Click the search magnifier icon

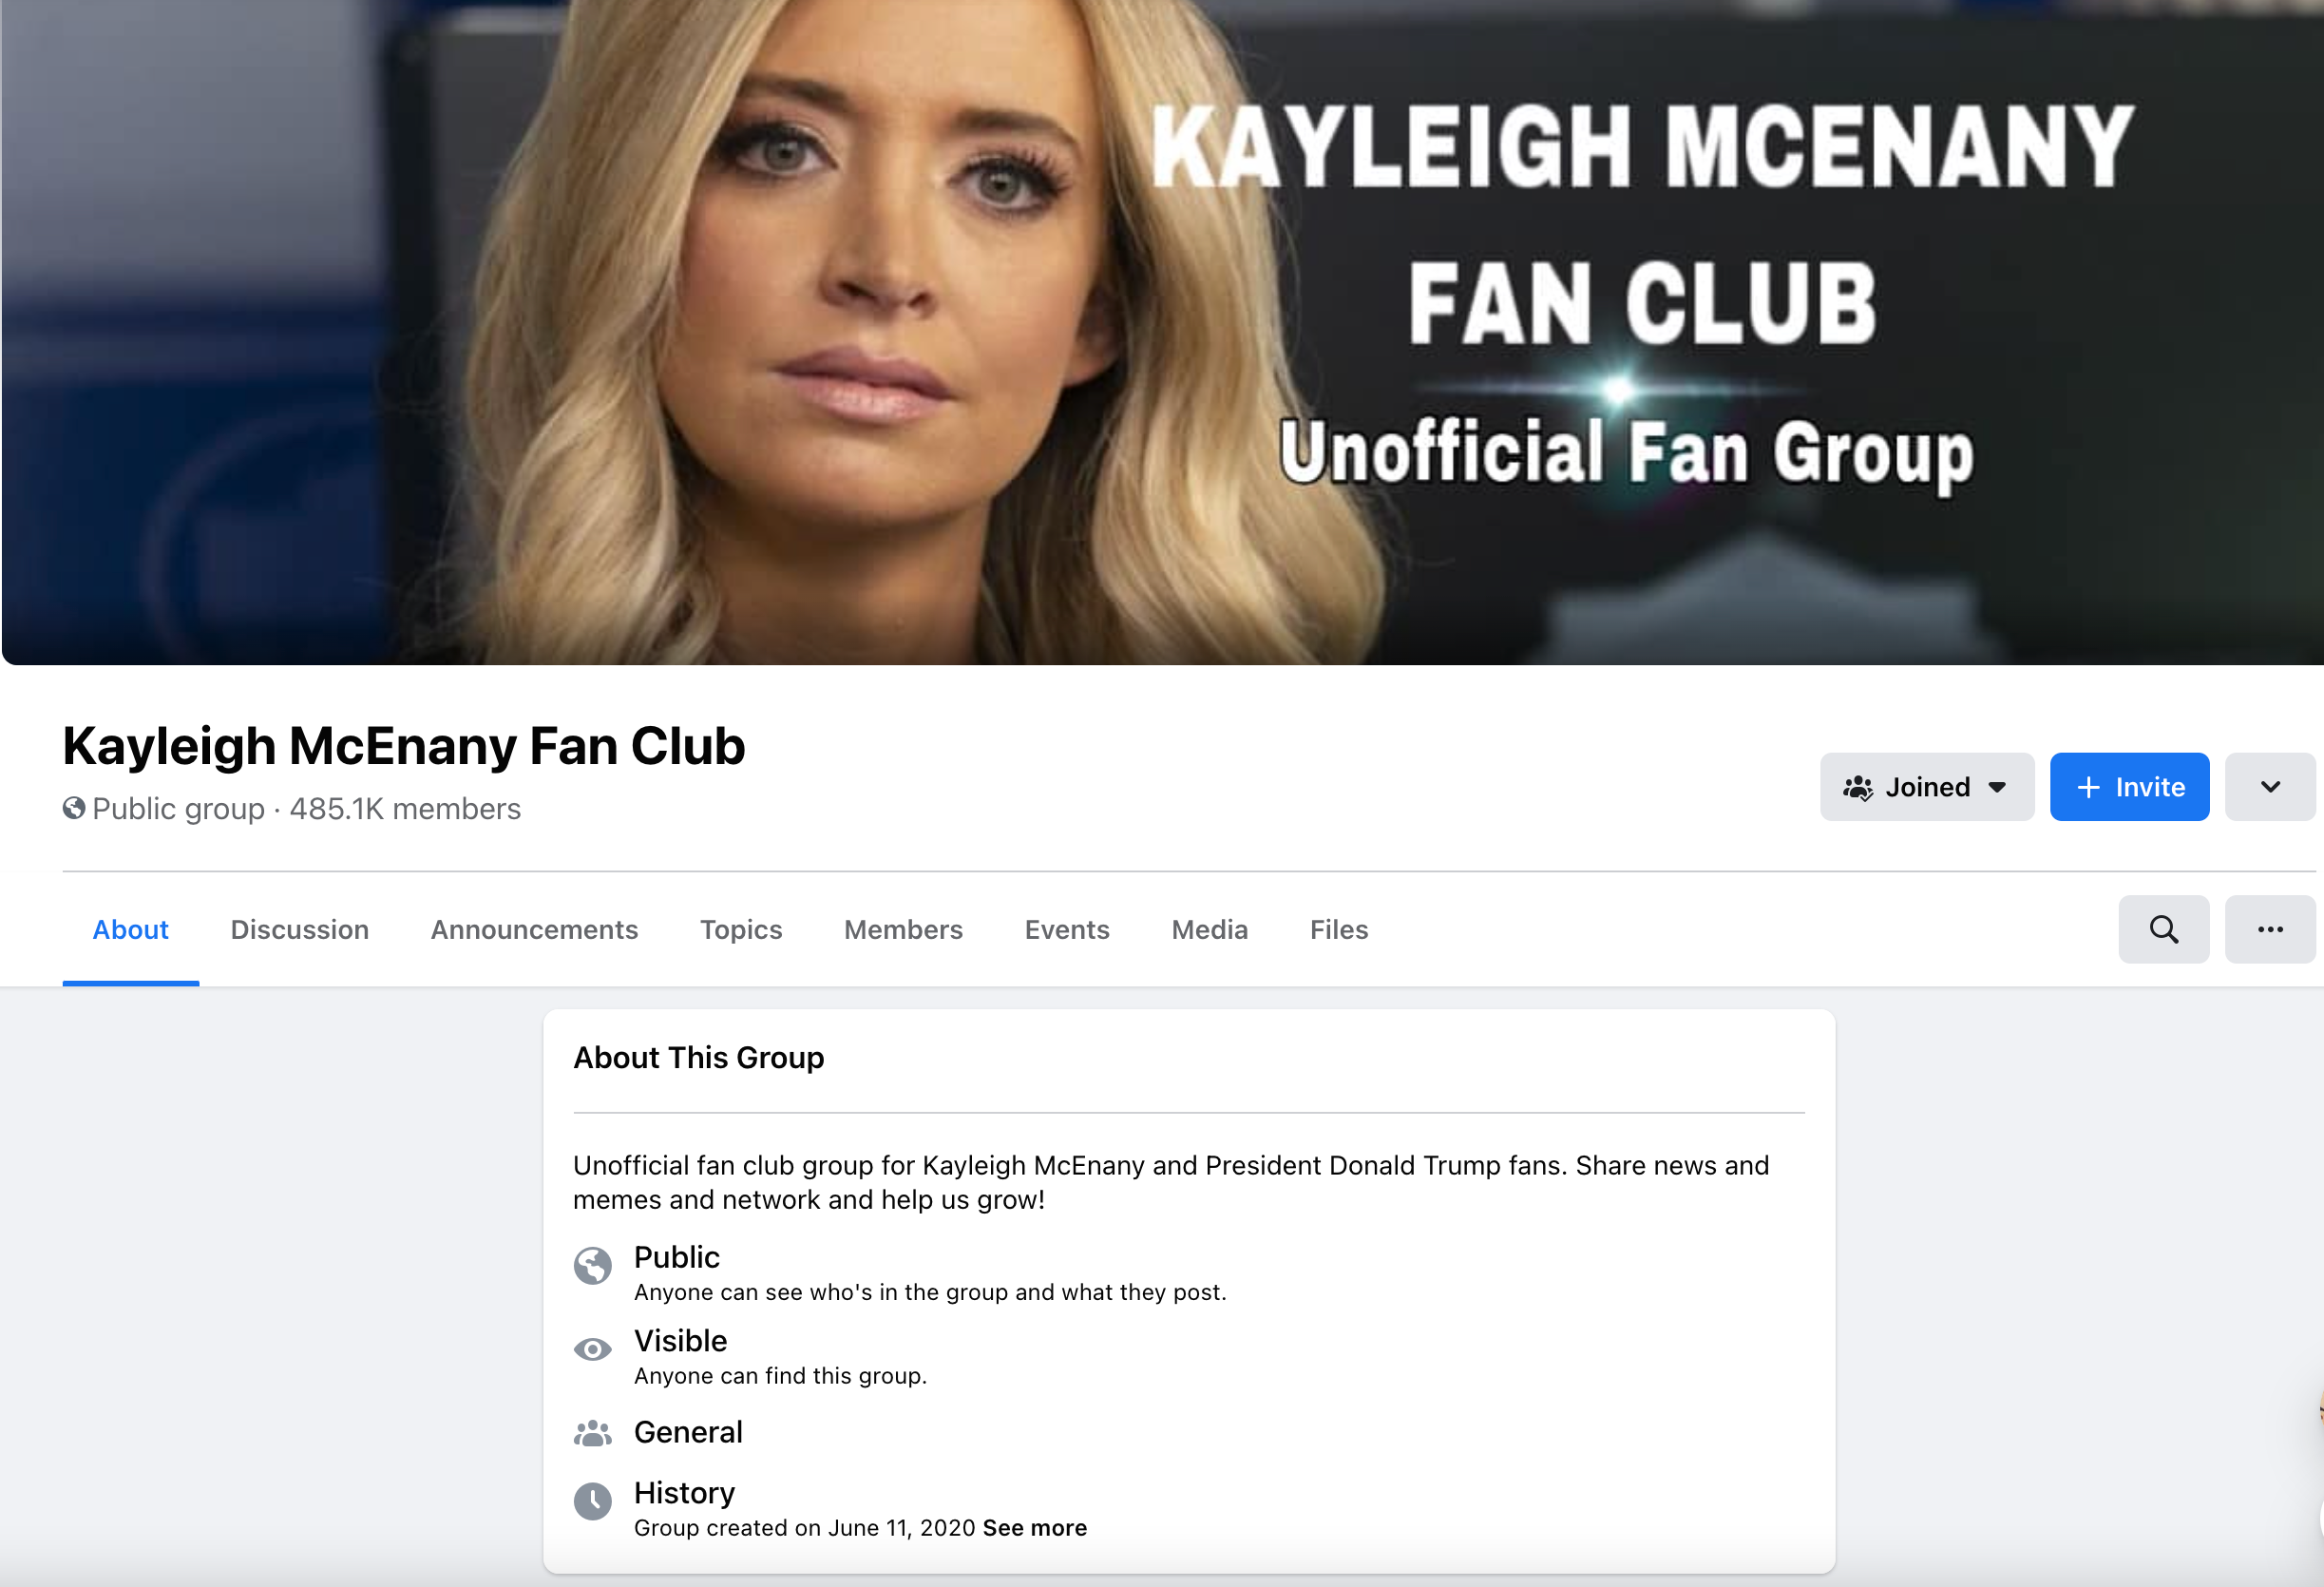[2163, 929]
